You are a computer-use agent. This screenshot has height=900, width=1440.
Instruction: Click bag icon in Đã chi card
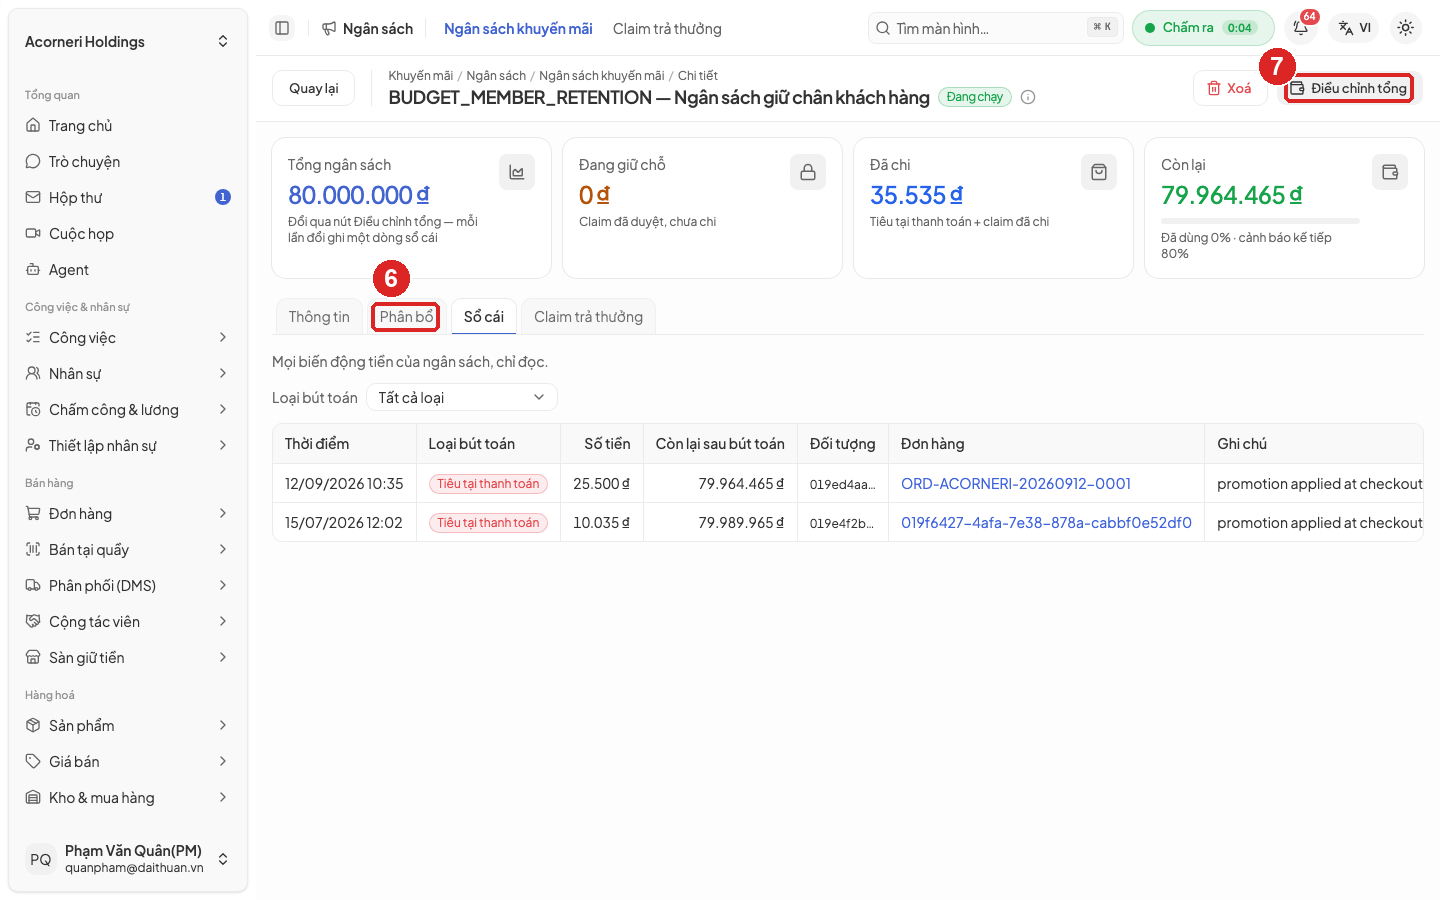coord(1099,172)
